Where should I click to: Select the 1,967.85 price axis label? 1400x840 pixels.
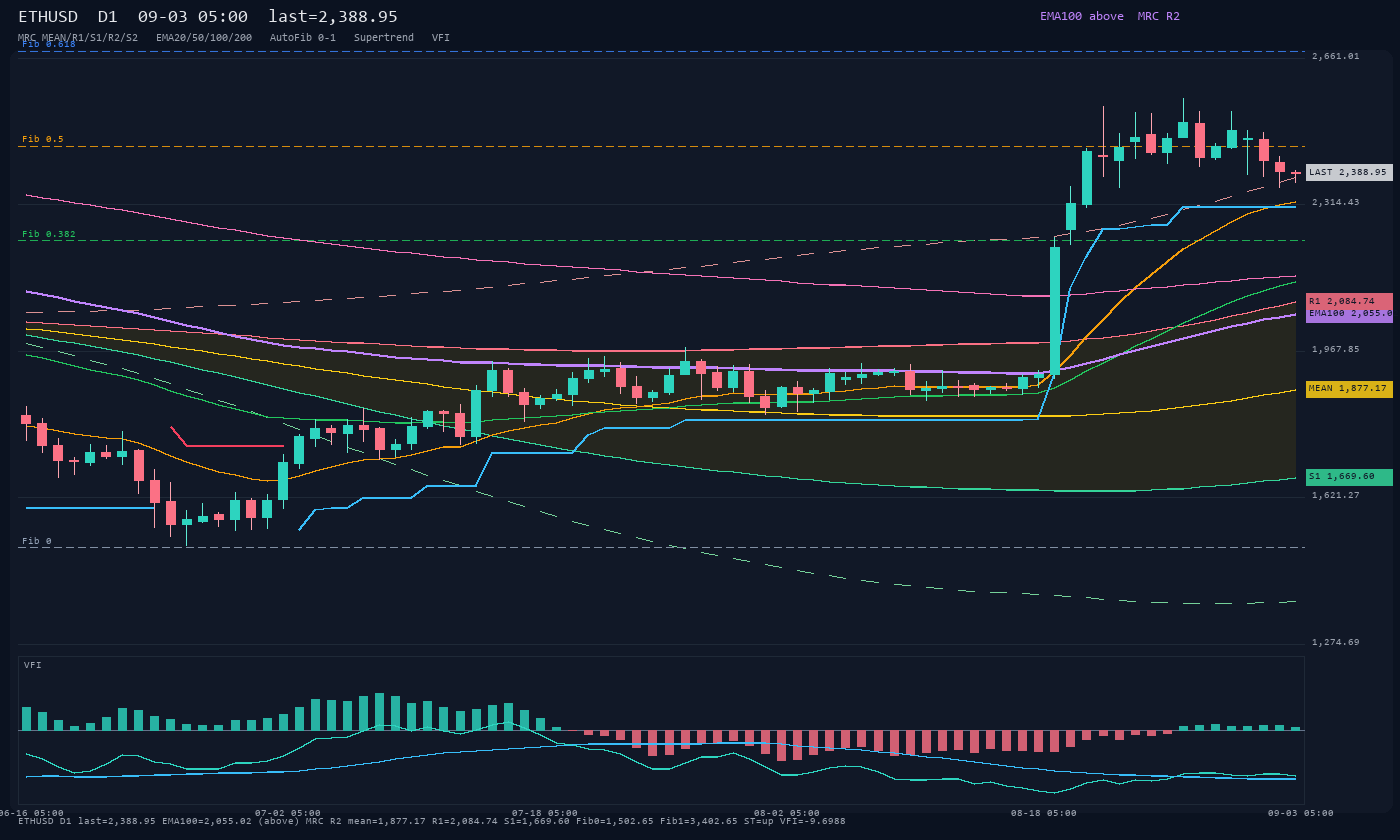click(x=1336, y=349)
